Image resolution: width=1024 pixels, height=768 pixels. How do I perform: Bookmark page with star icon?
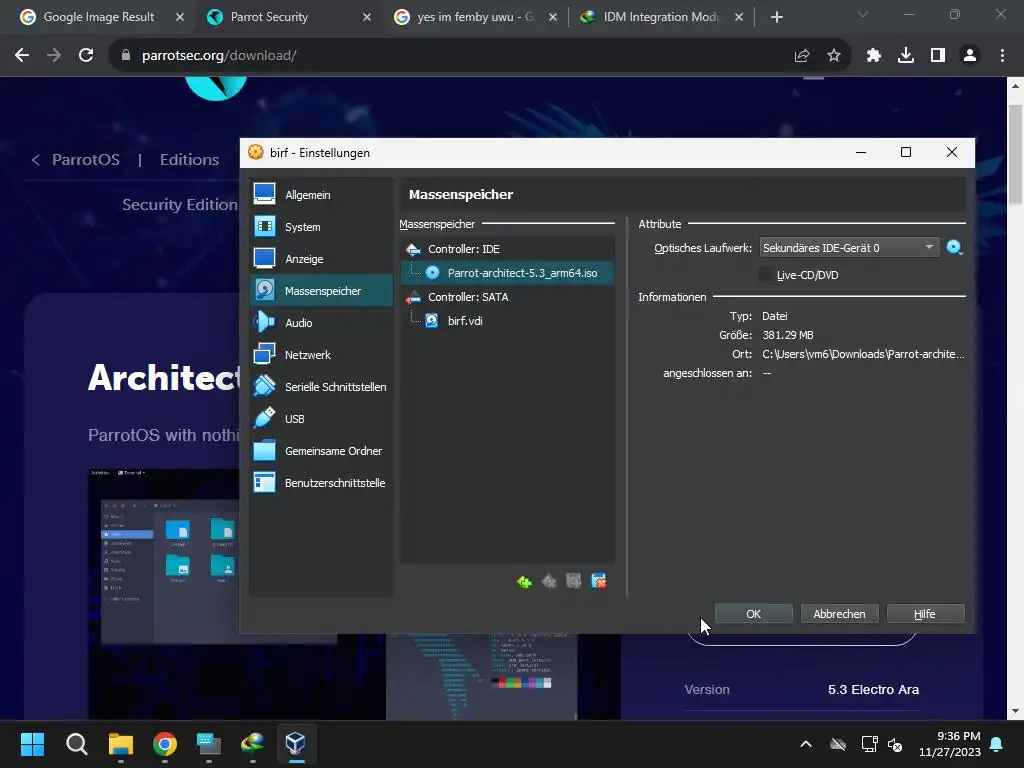(x=834, y=56)
